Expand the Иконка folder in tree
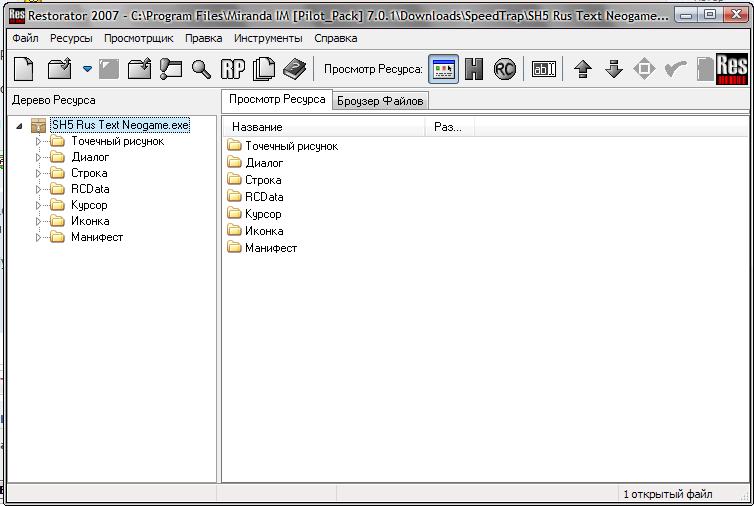Image resolution: width=754 pixels, height=506 pixels. pos(39,221)
